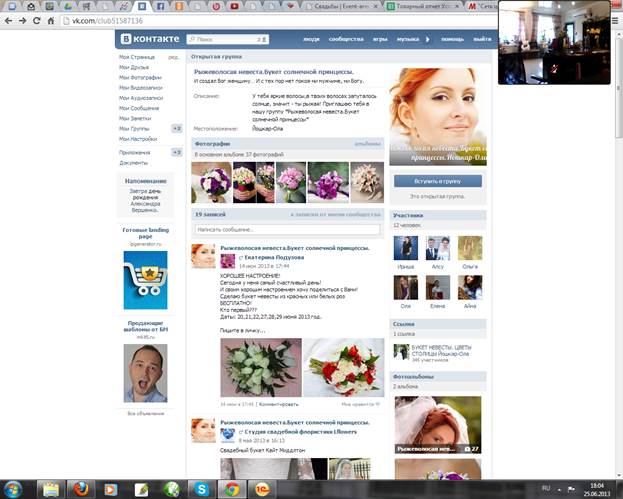Switch to the Gmail M tab

tap(481, 6)
